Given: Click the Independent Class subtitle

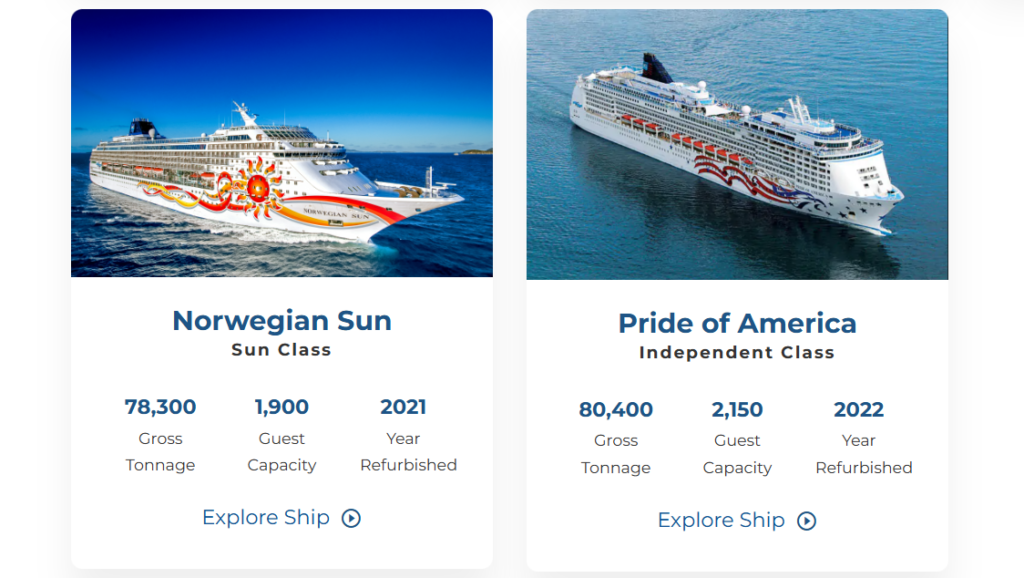Looking at the screenshot, I should [x=737, y=353].
